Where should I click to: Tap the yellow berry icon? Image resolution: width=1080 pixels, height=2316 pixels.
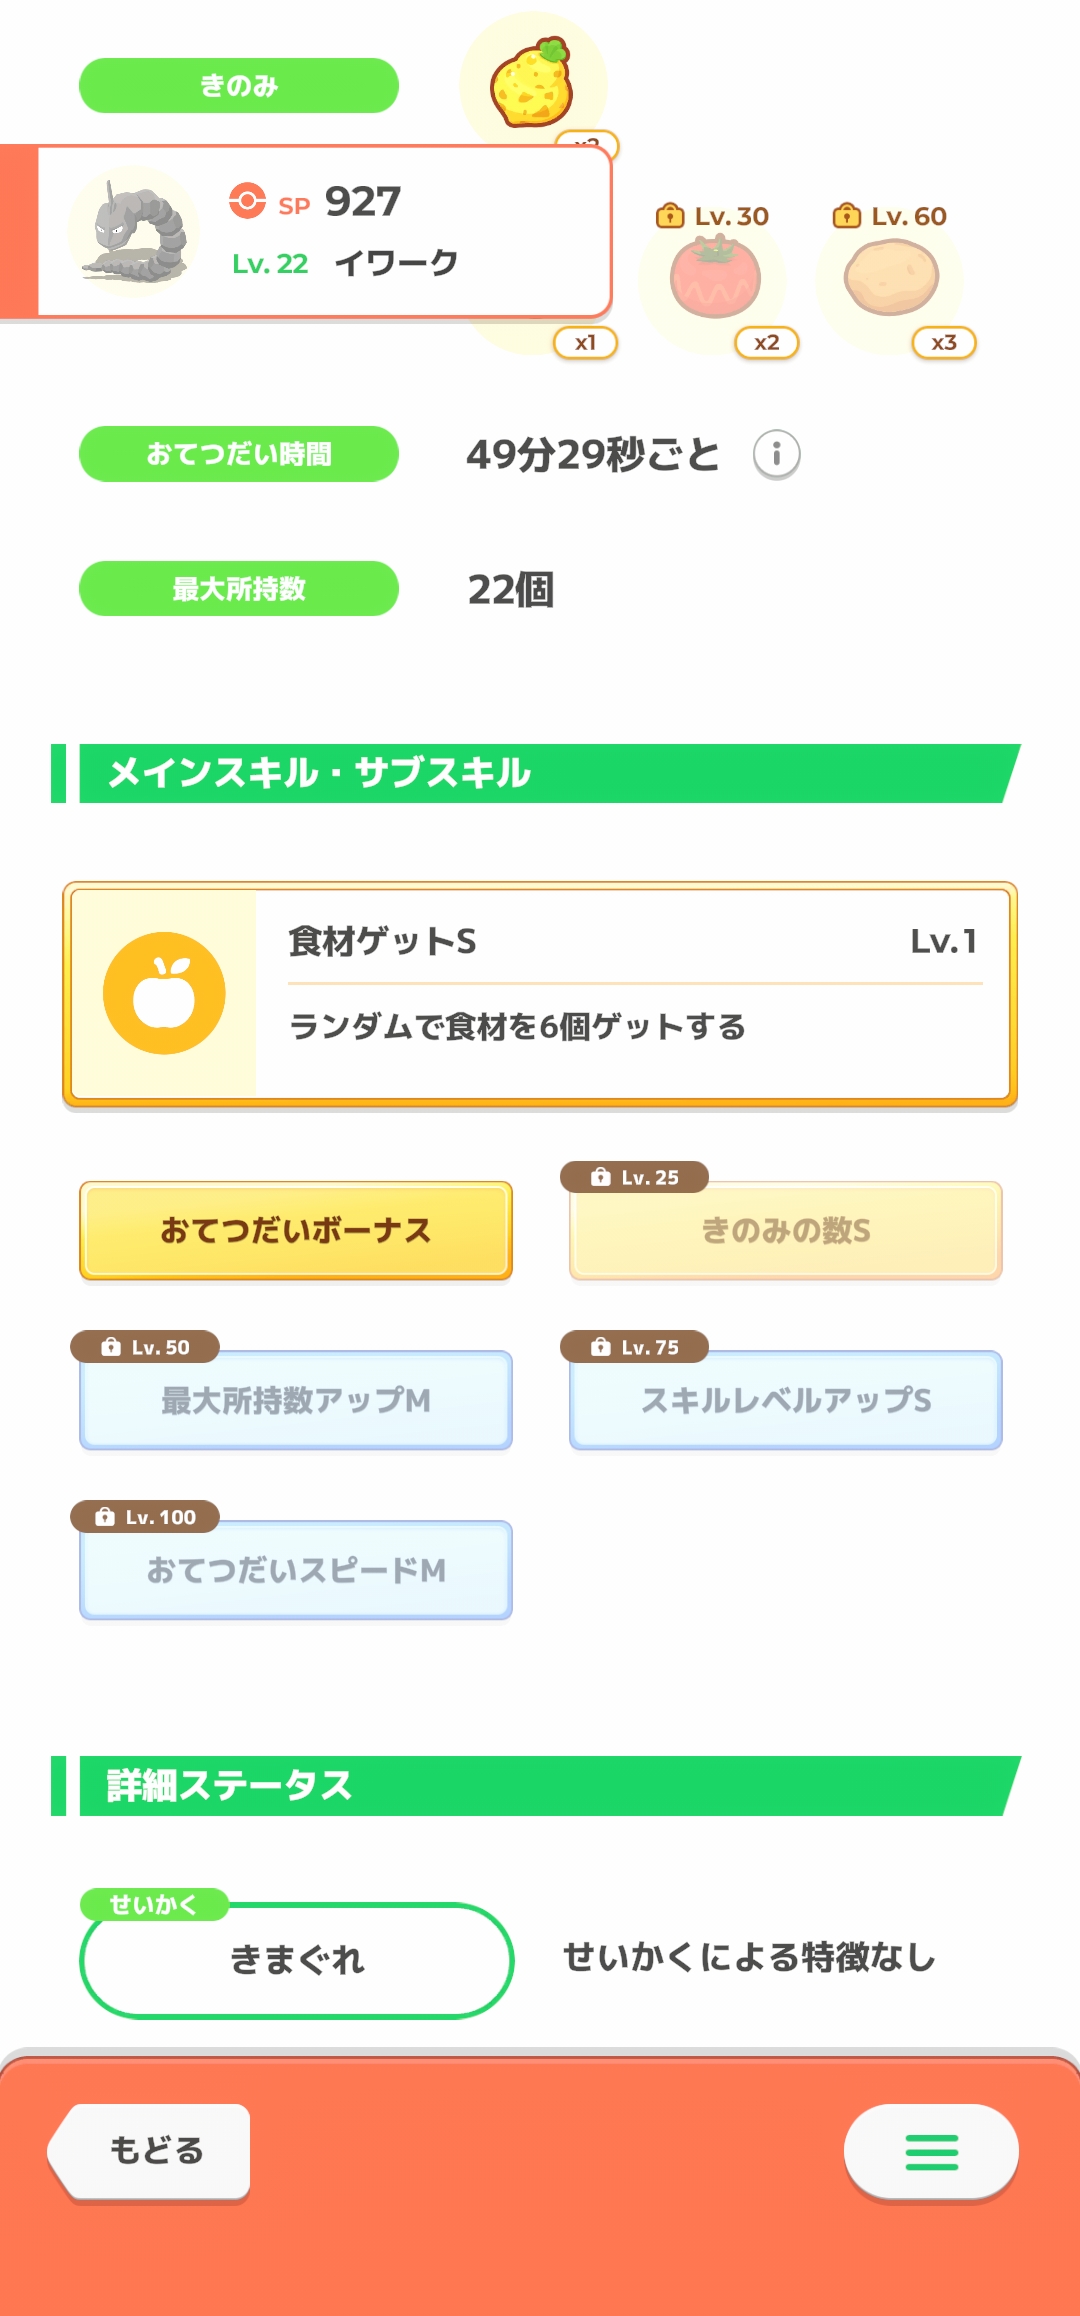pyautogui.click(x=532, y=82)
